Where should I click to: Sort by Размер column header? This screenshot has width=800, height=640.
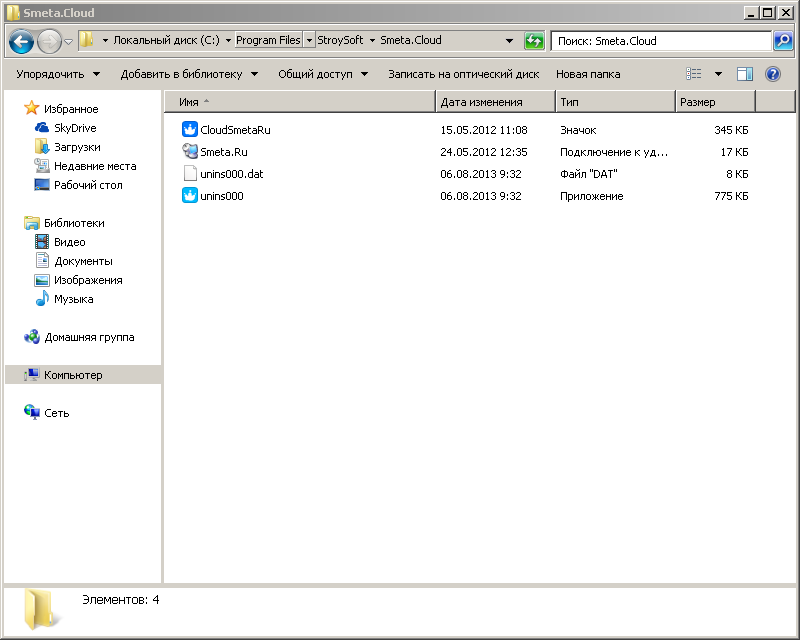pyautogui.click(x=715, y=102)
